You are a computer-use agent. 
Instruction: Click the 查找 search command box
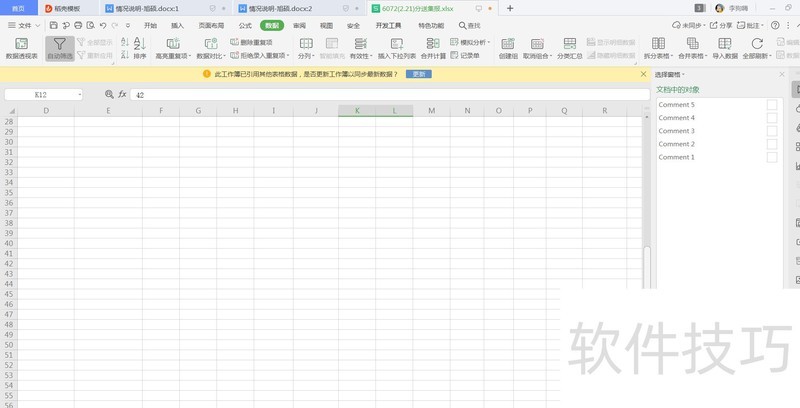[x=469, y=25]
